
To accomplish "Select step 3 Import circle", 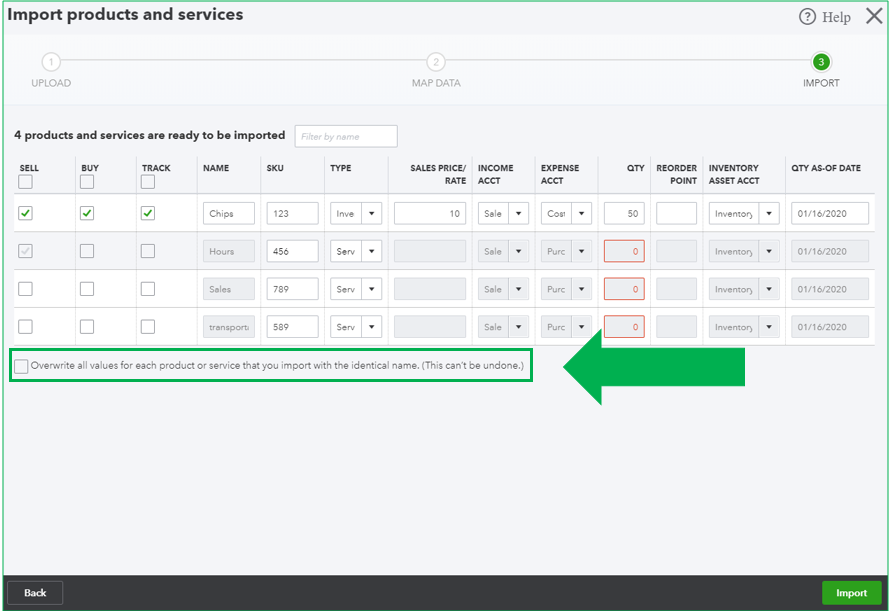I will pos(821,62).
